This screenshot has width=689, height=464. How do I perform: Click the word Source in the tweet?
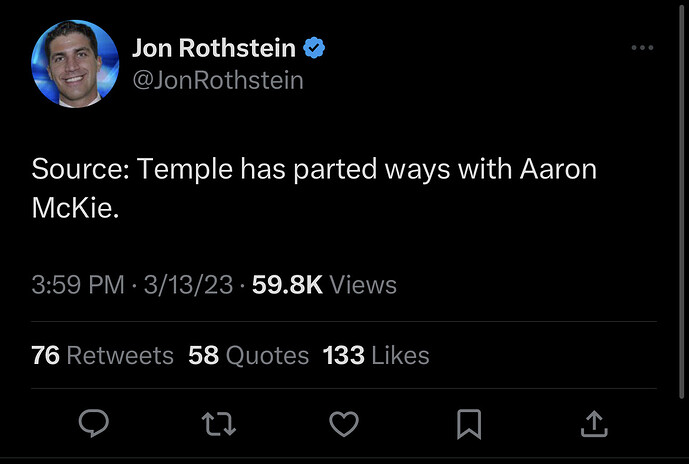point(78,169)
